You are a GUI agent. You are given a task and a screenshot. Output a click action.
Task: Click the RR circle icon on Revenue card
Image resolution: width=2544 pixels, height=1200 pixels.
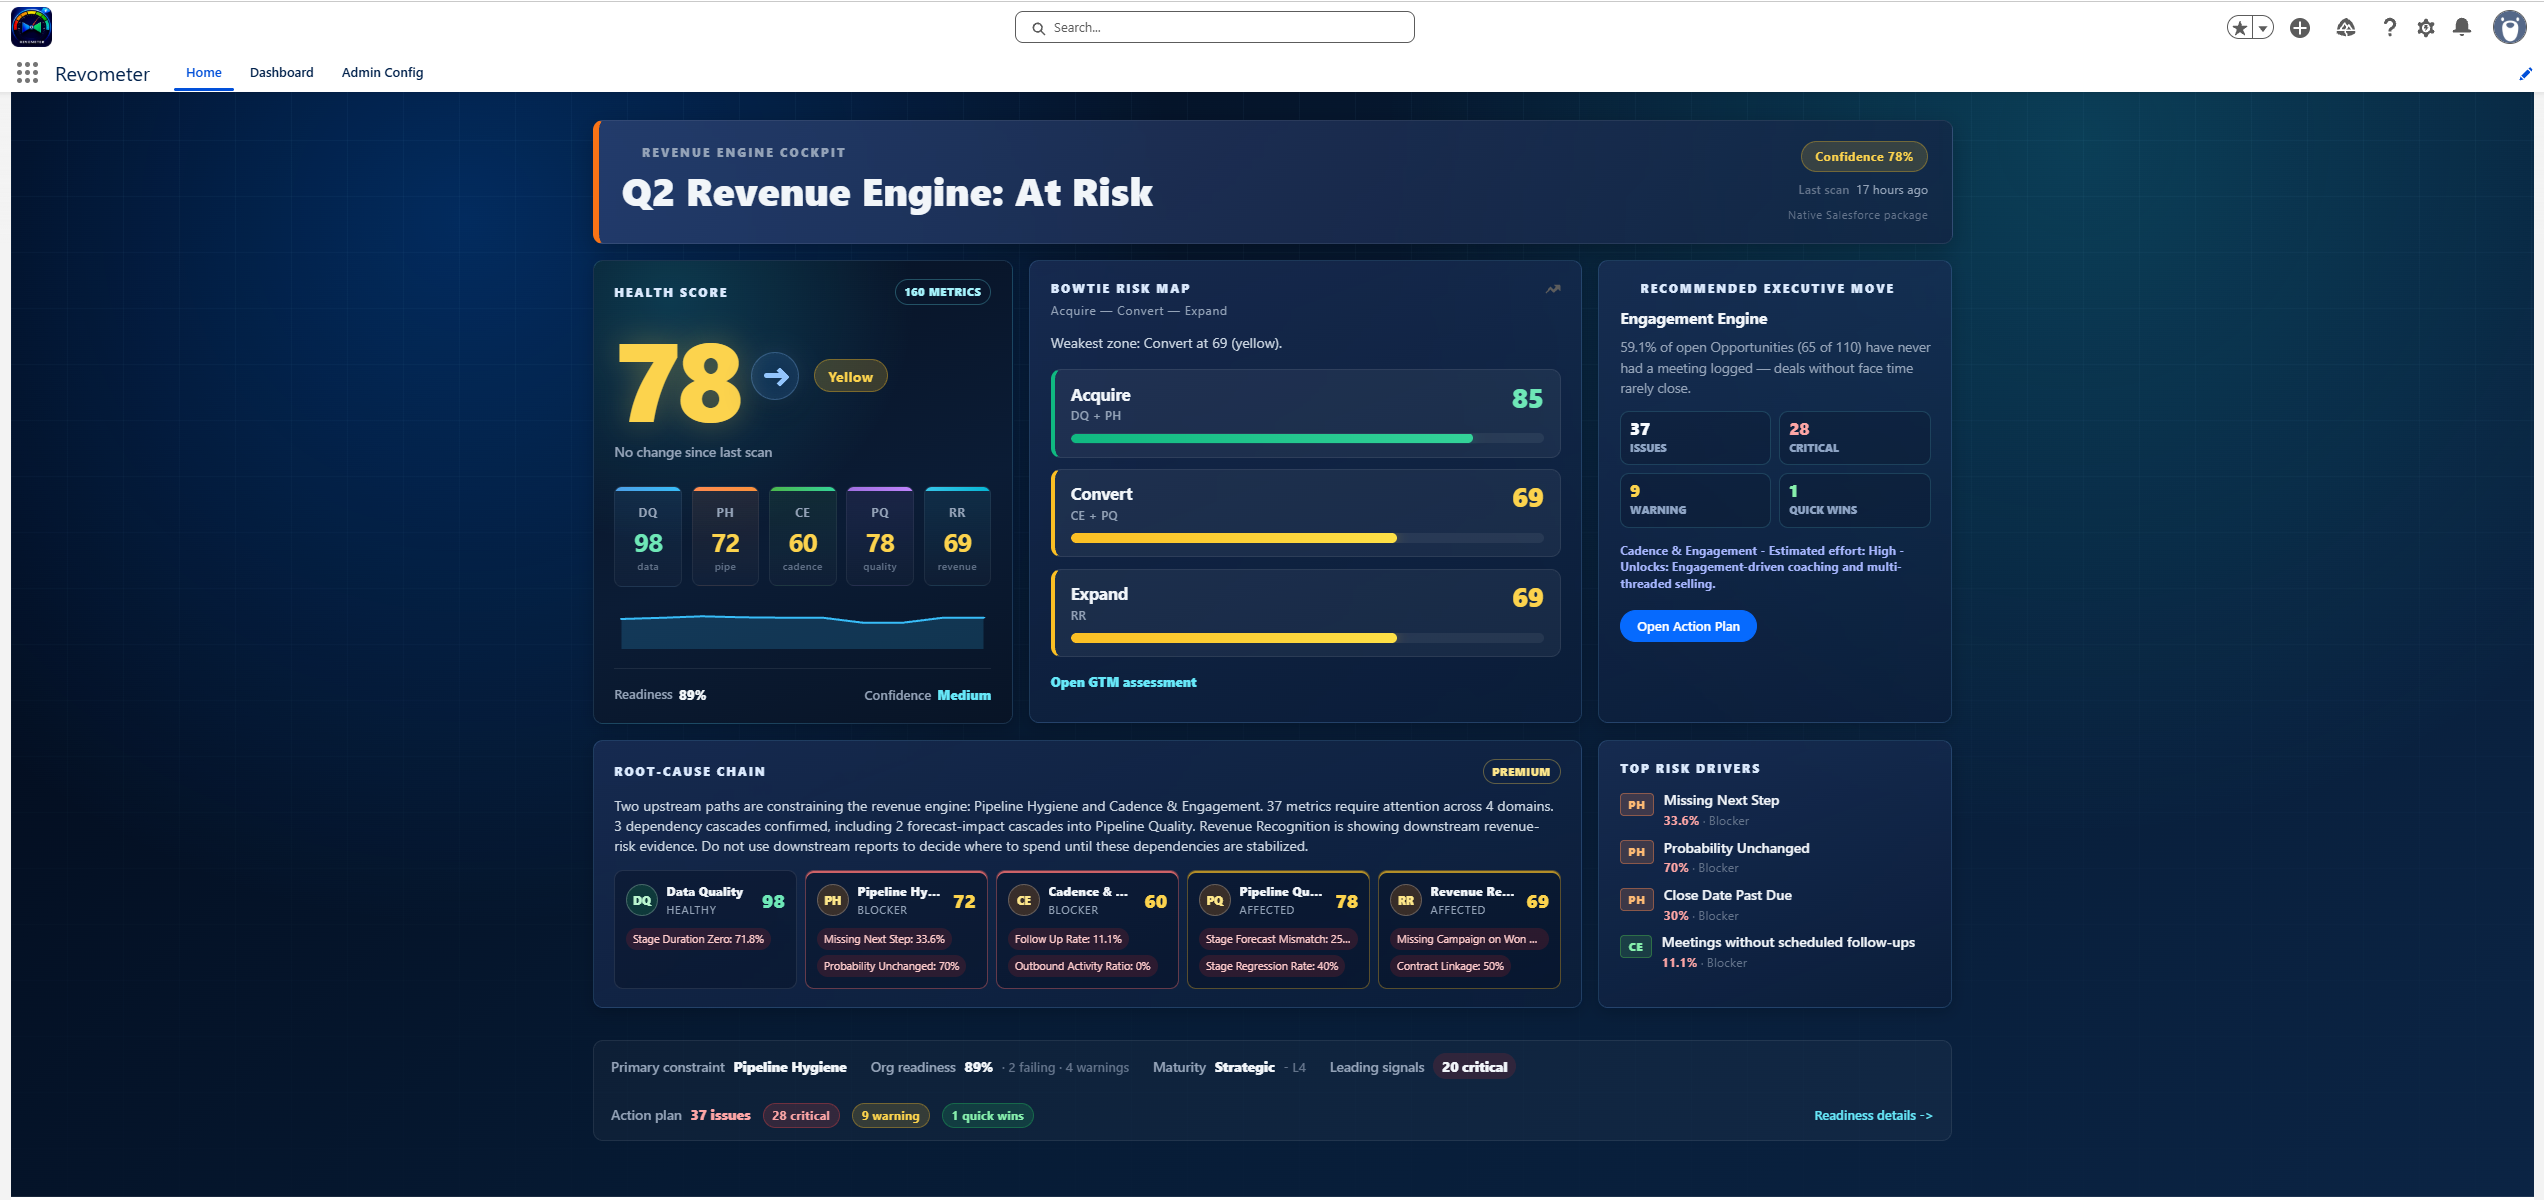1406,901
